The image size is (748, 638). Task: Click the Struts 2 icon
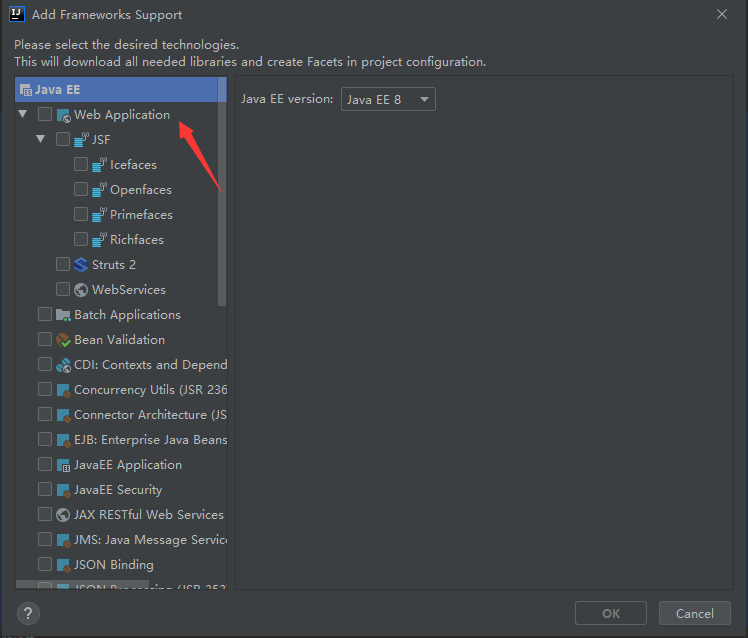point(82,265)
